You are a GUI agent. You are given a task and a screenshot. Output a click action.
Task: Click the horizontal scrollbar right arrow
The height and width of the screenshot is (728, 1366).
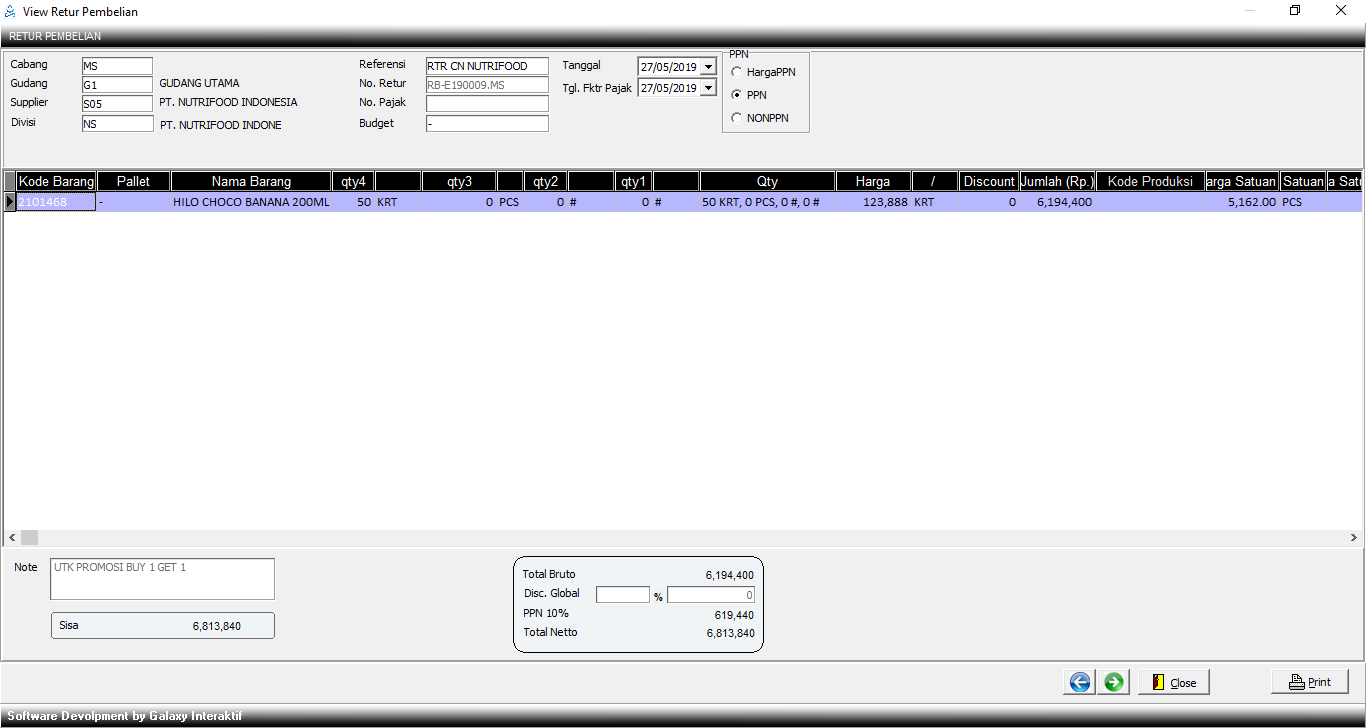tap(1353, 537)
